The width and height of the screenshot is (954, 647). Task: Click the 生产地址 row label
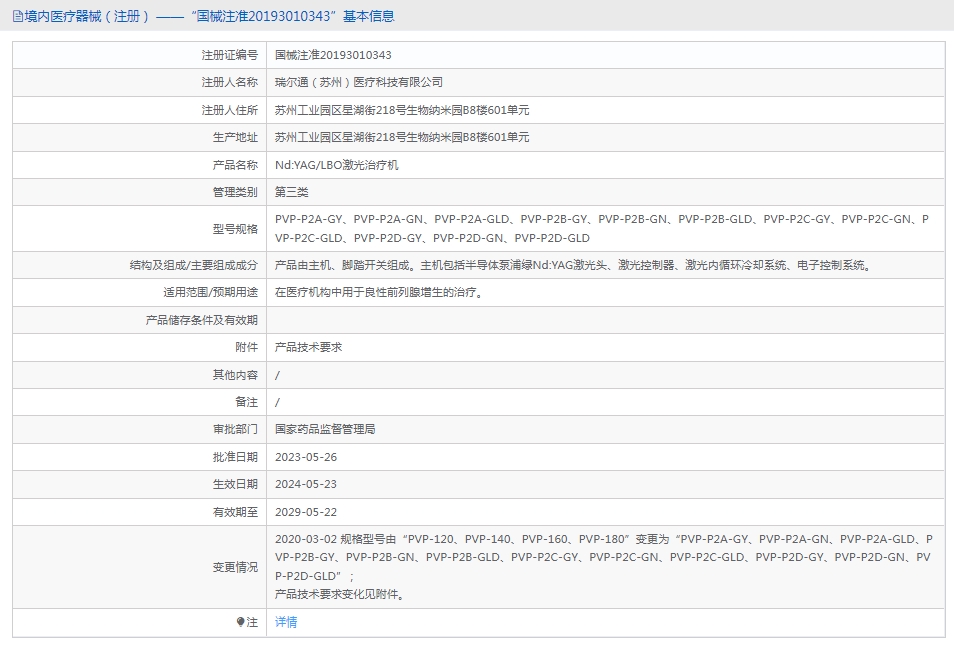point(235,138)
